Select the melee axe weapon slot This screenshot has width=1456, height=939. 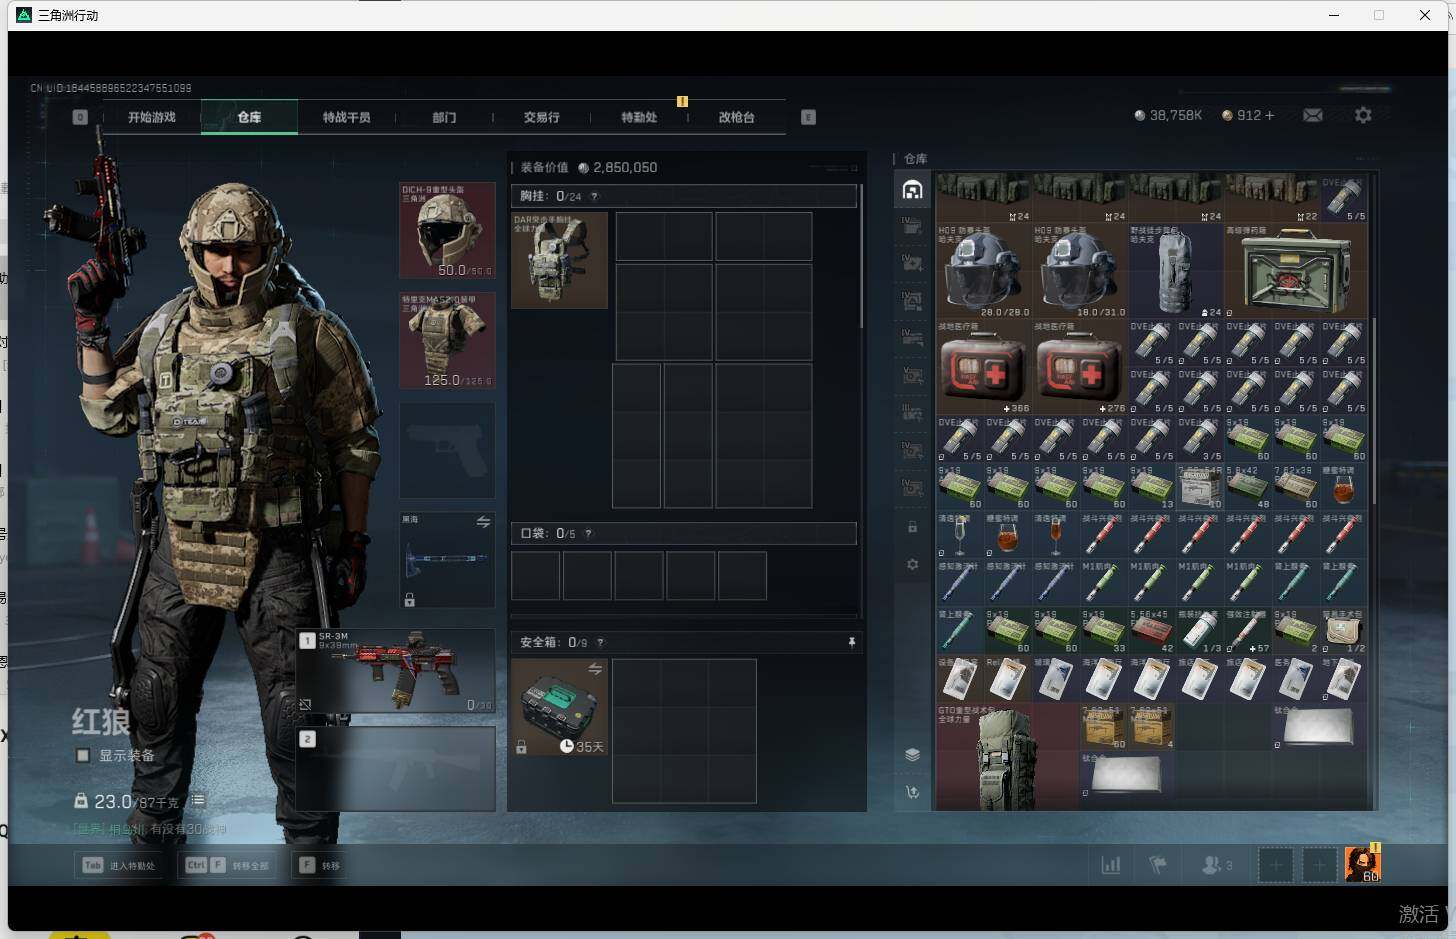tap(447, 560)
